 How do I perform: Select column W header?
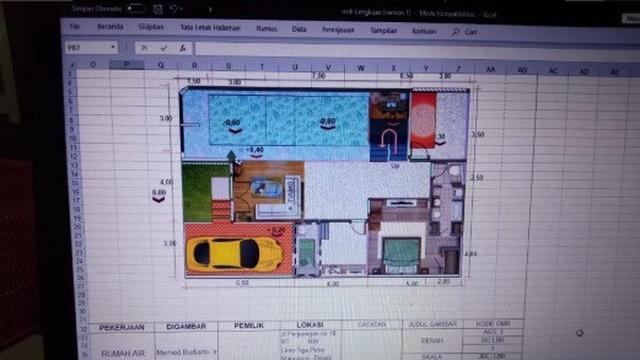point(361,68)
